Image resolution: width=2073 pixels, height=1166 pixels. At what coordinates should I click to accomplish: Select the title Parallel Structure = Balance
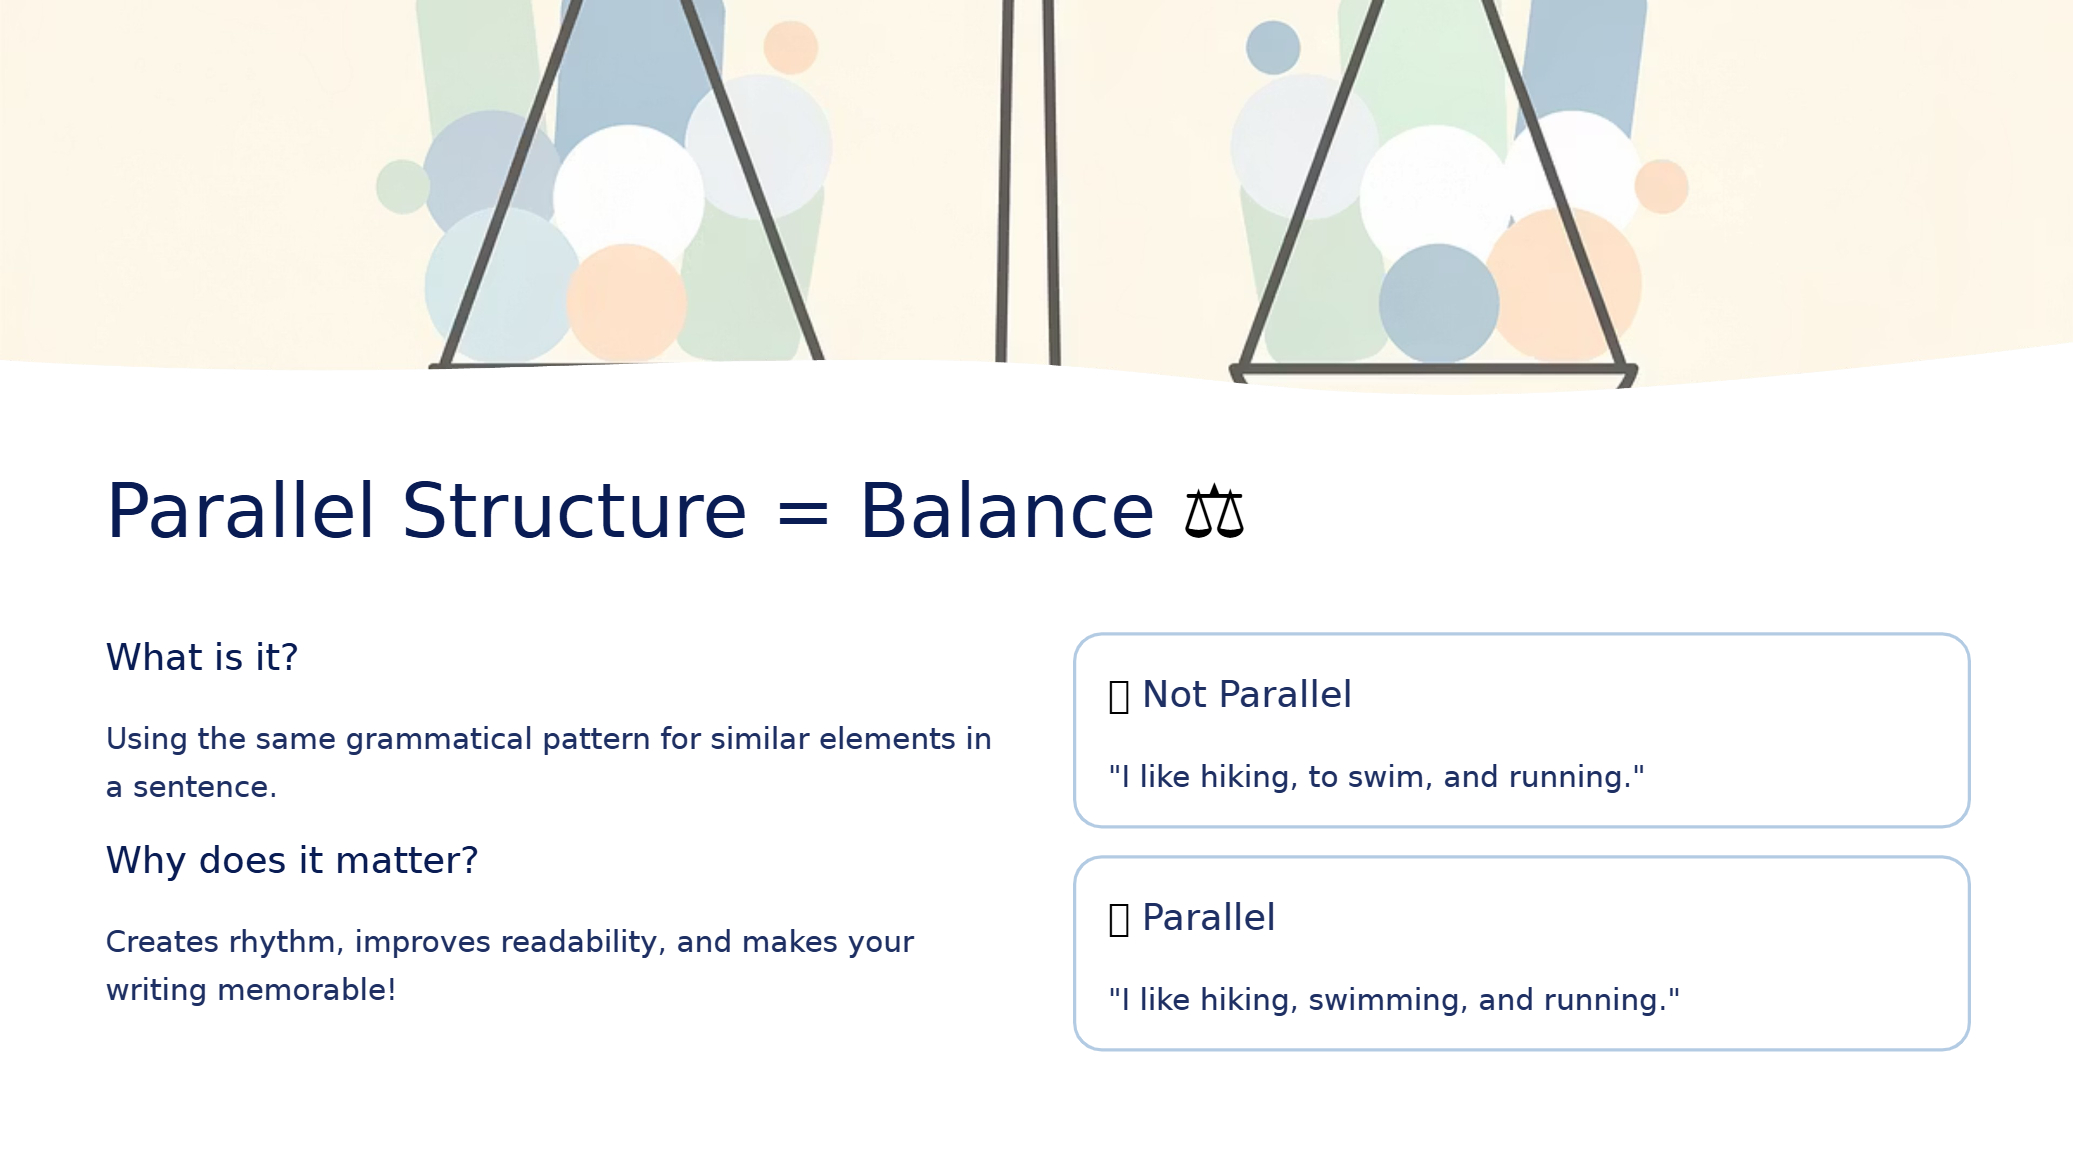pos(630,512)
